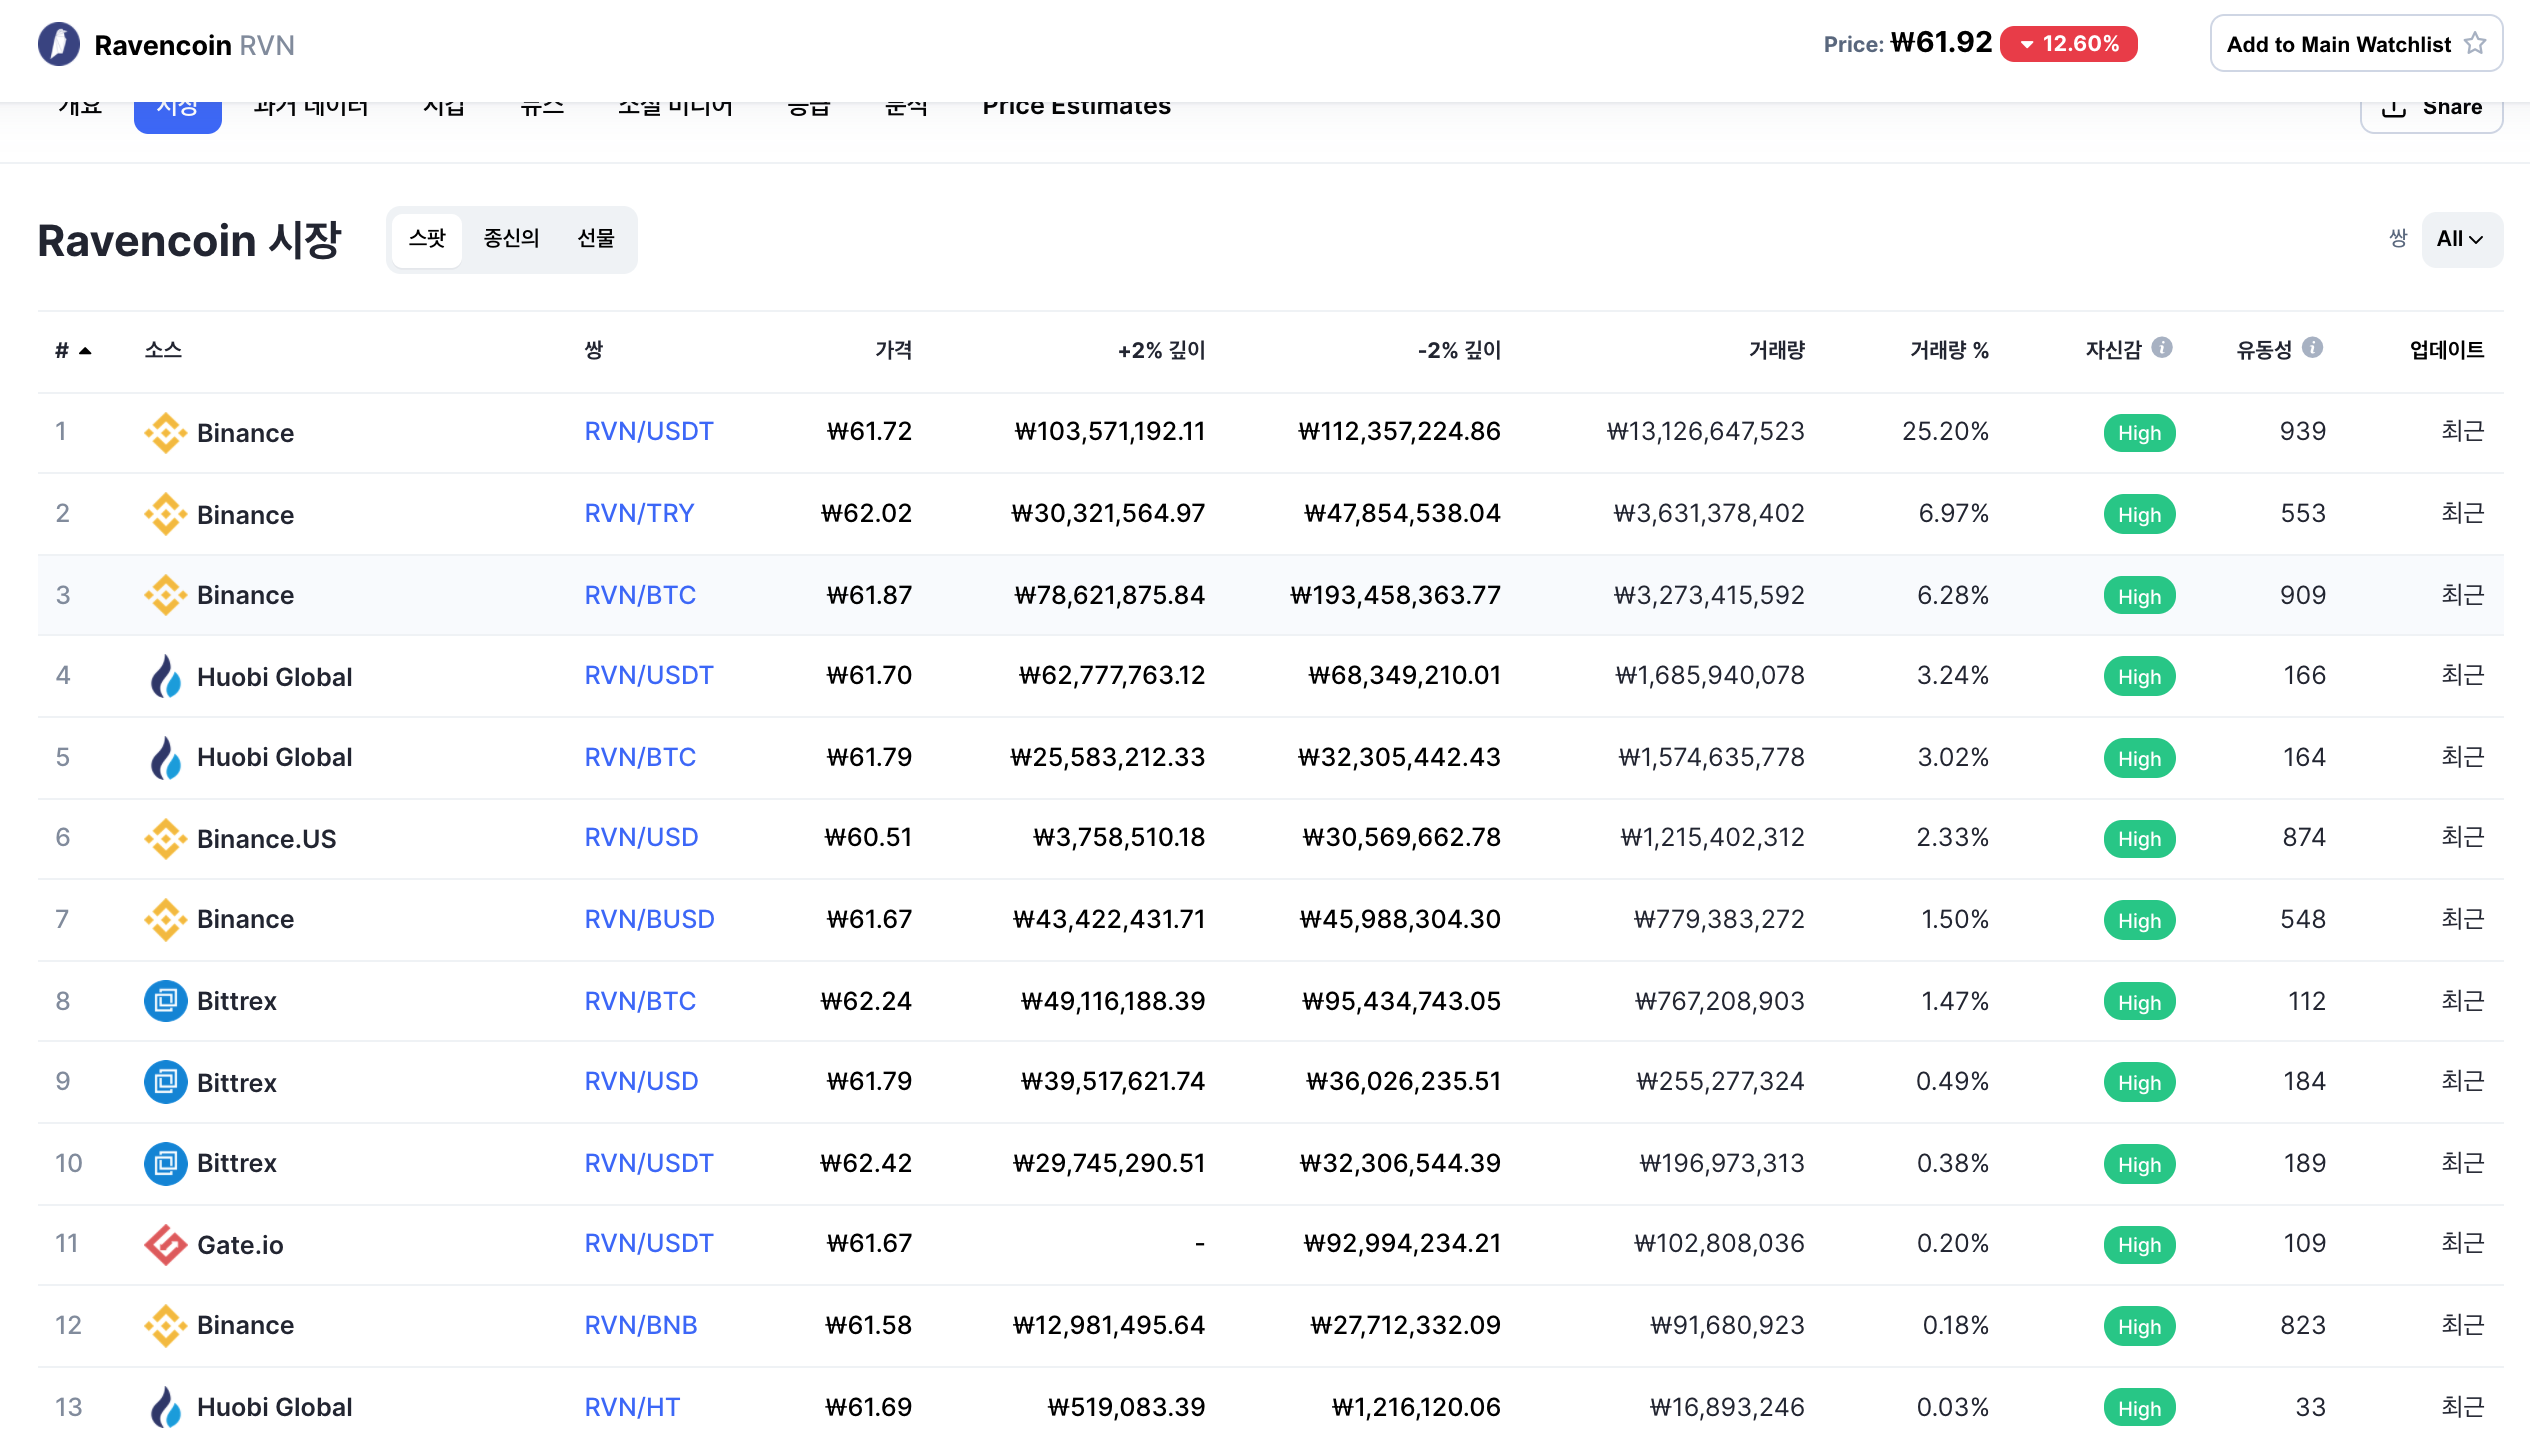2530x1442 pixels.
Task: Sort by +2% 깊이 column header
Action: pos(1161,350)
